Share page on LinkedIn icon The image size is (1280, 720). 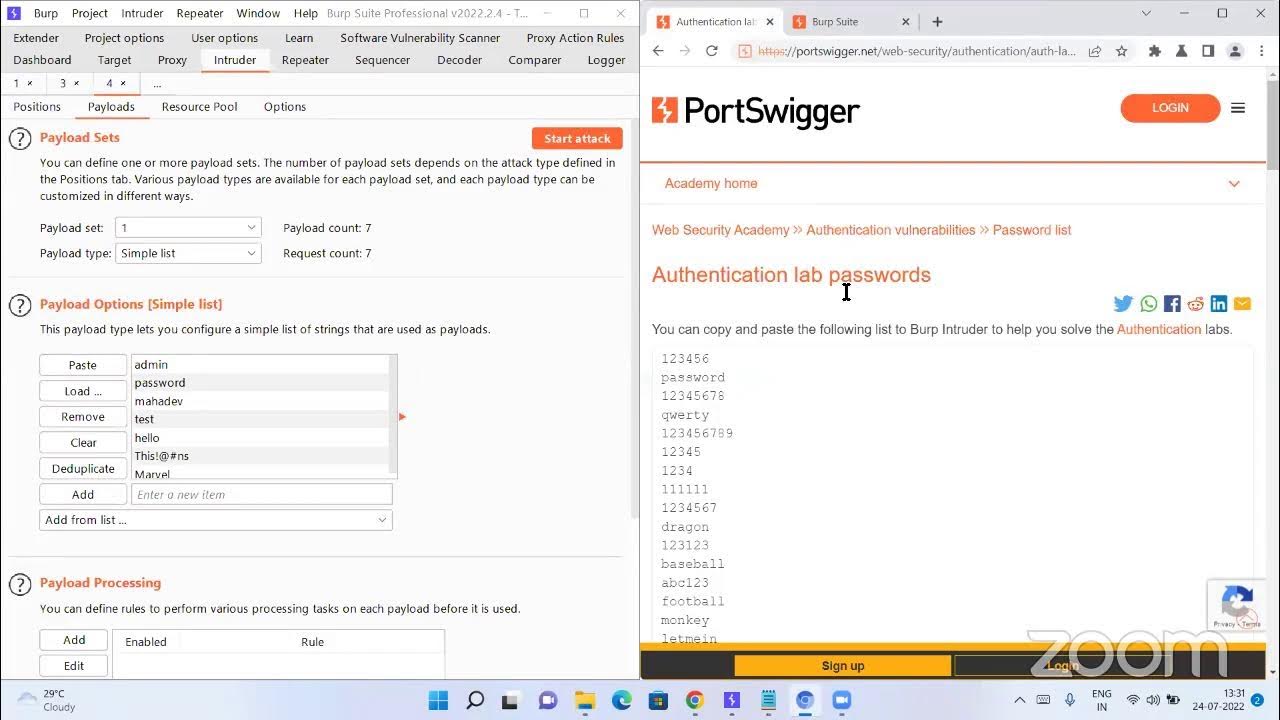coord(1219,304)
